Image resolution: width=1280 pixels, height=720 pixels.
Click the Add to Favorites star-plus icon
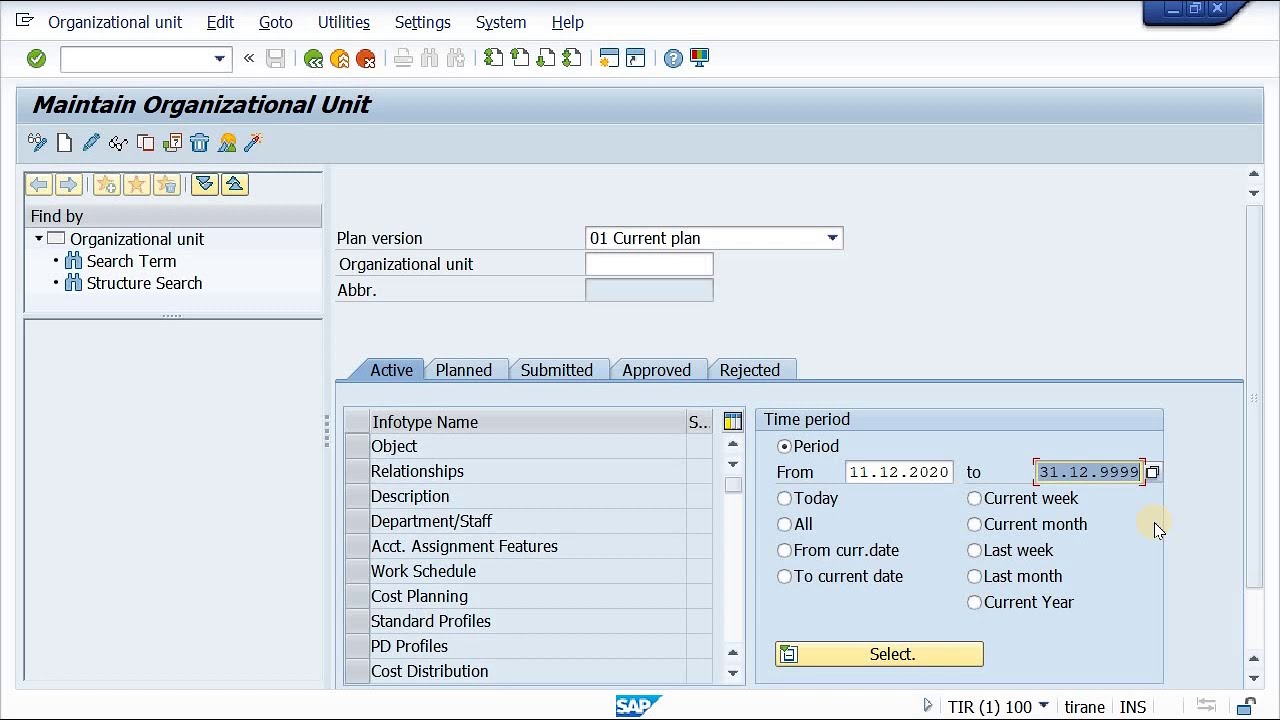pos(107,185)
